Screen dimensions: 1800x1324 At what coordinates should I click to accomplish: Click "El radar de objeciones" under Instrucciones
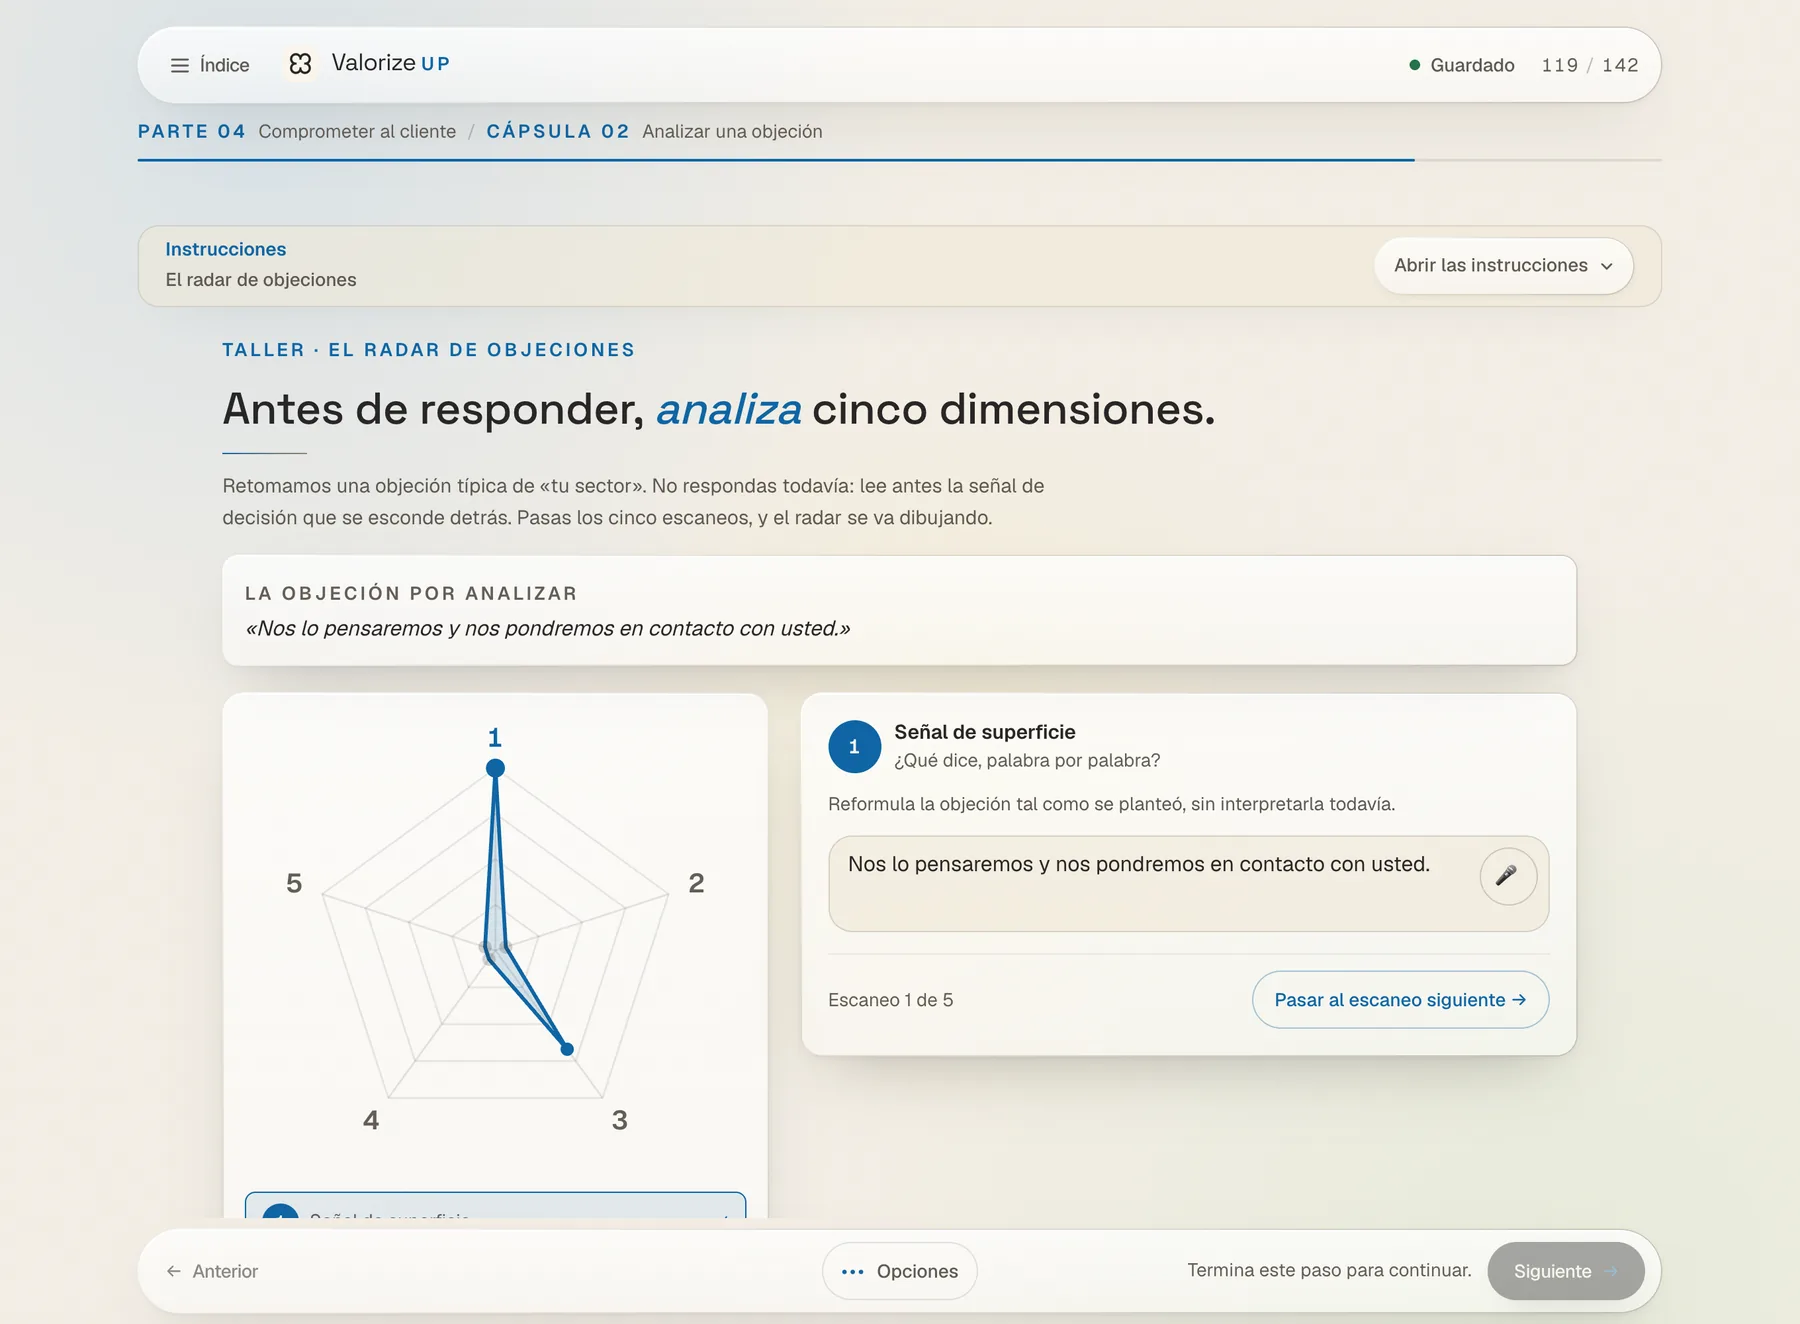click(261, 280)
